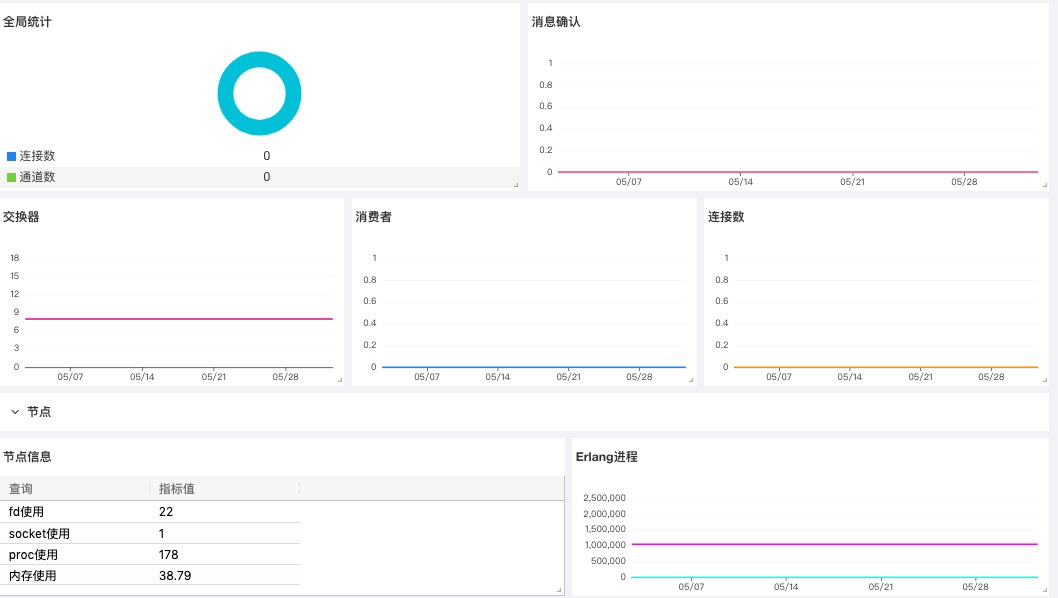Click the blue line in 消费者 chart
The height and width of the screenshot is (598, 1058).
click(534, 367)
